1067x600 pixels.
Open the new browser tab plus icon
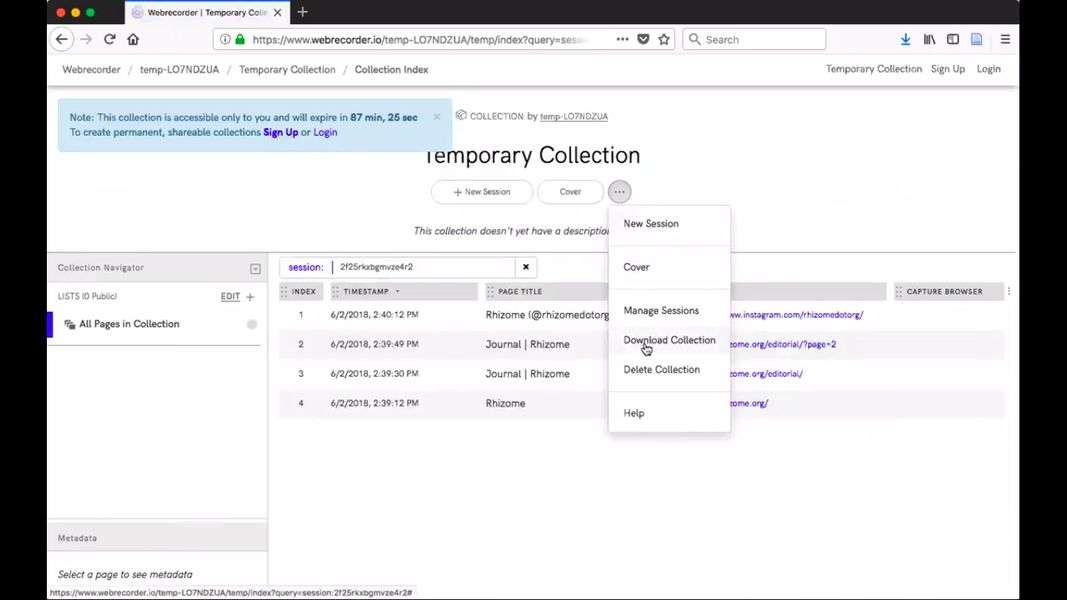point(303,12)
